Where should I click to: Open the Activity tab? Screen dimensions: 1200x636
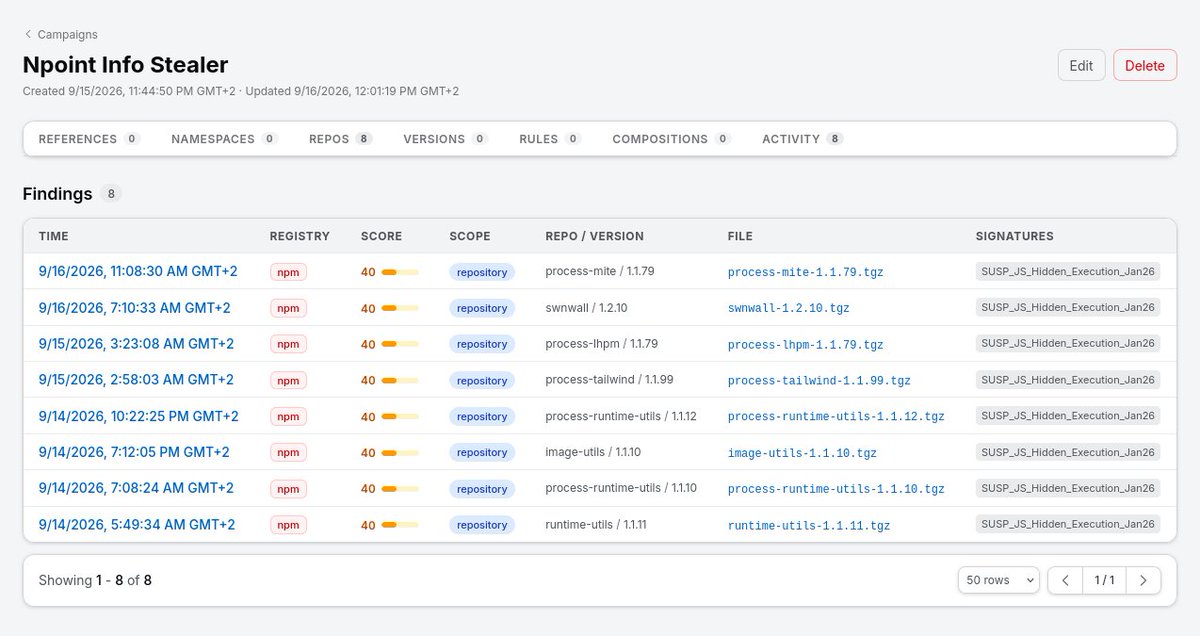pos(802,139)
